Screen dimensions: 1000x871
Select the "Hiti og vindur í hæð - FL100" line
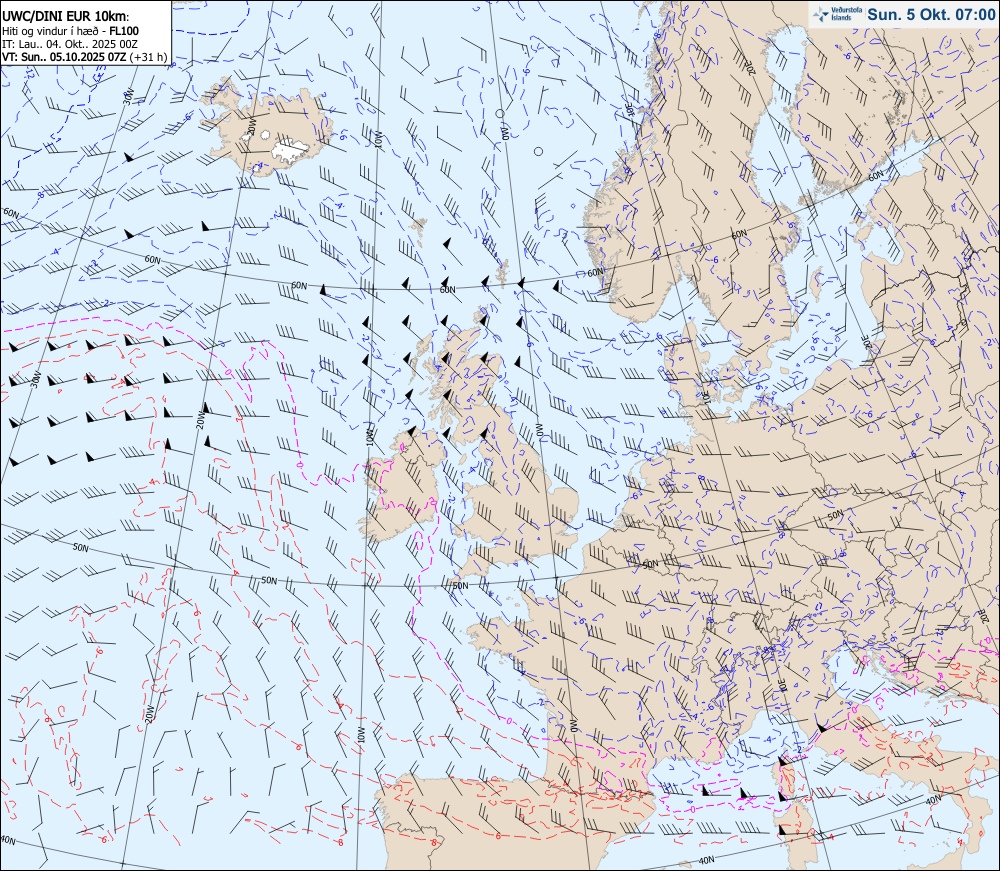click(x=70, y=31)
